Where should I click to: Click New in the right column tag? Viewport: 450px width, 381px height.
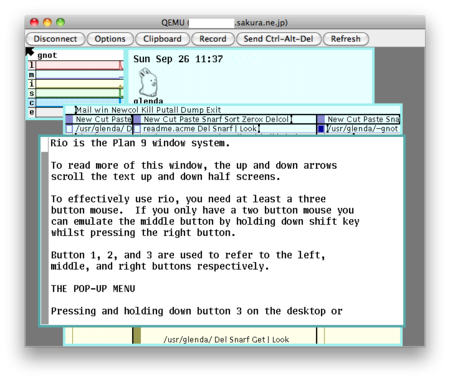[x=336, y=119]
